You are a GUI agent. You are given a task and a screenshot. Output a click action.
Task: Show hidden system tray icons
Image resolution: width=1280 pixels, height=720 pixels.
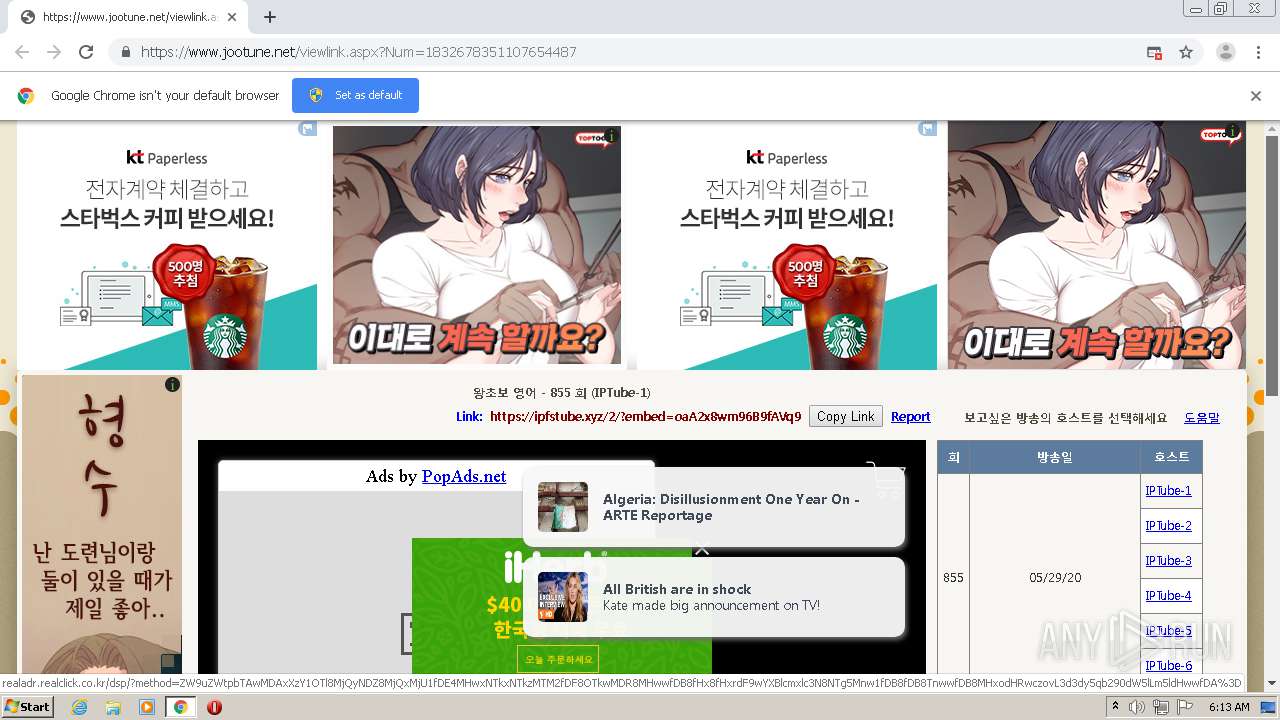[x=1115, y=707]
